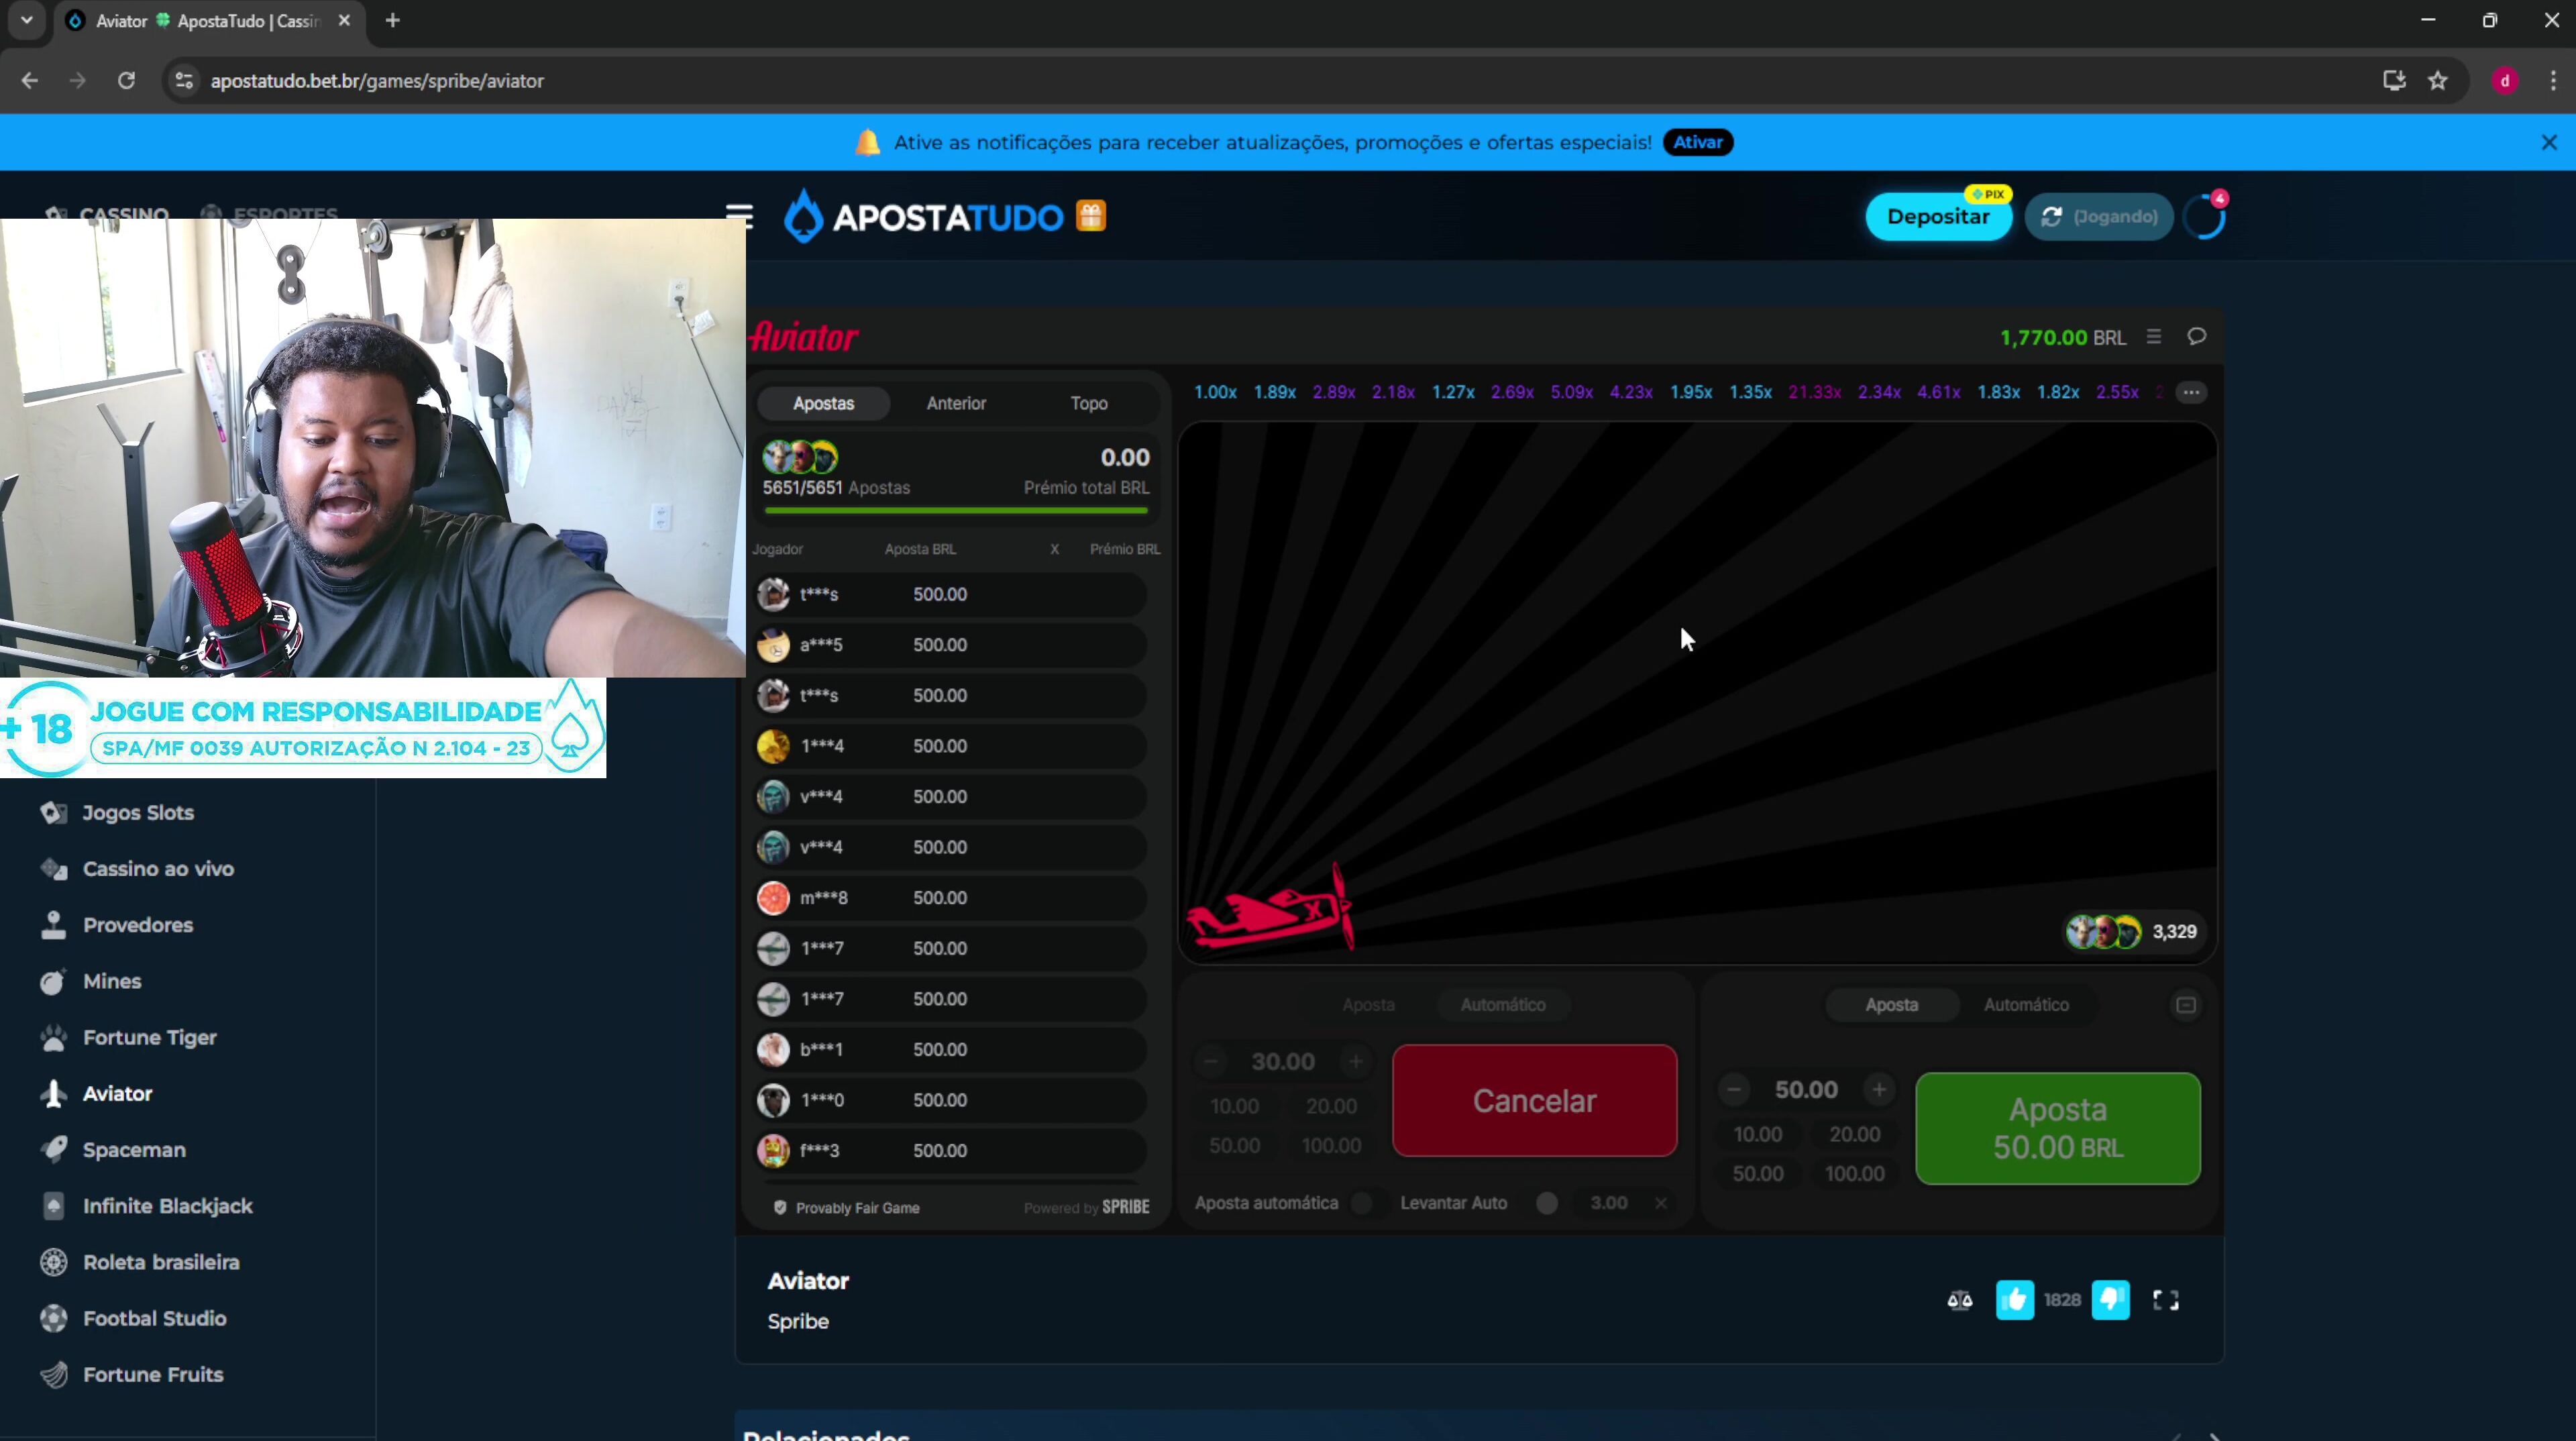Click player m***8 bet row
The width and height of the screenshot is (2576, 1441).
(951, 897)
